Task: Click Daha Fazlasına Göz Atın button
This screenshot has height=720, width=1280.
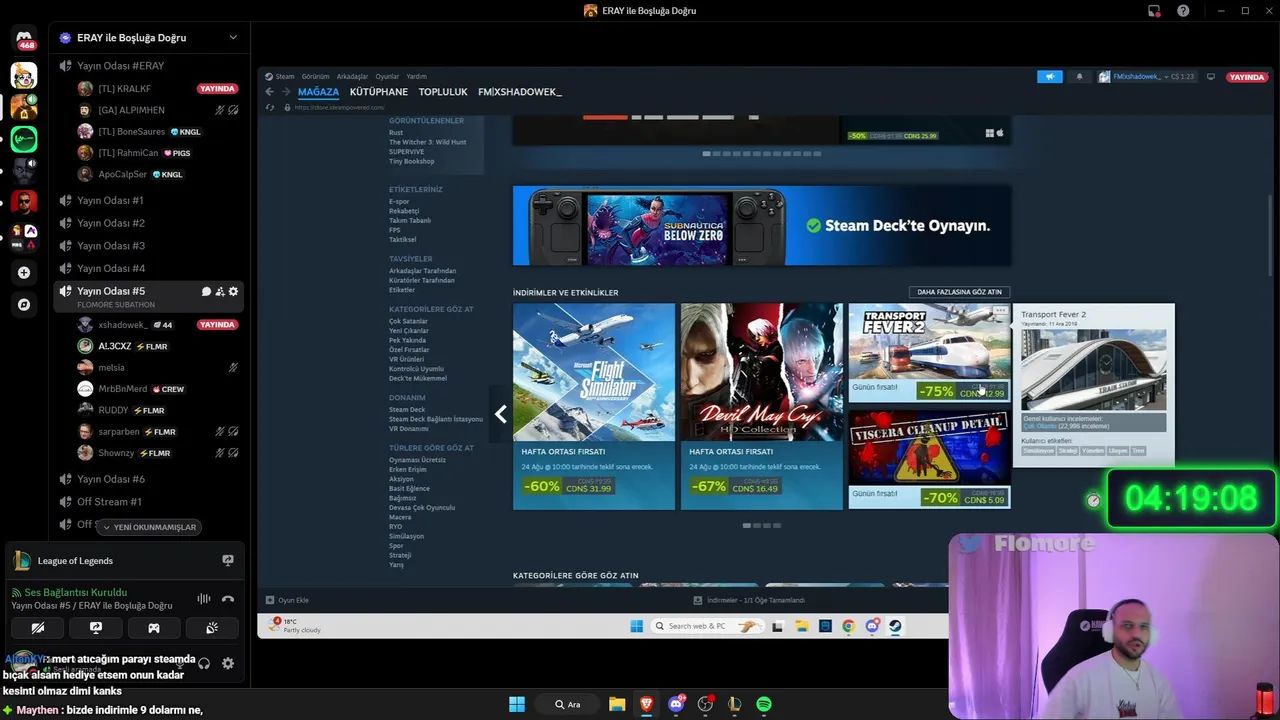Action: (959, 292)
